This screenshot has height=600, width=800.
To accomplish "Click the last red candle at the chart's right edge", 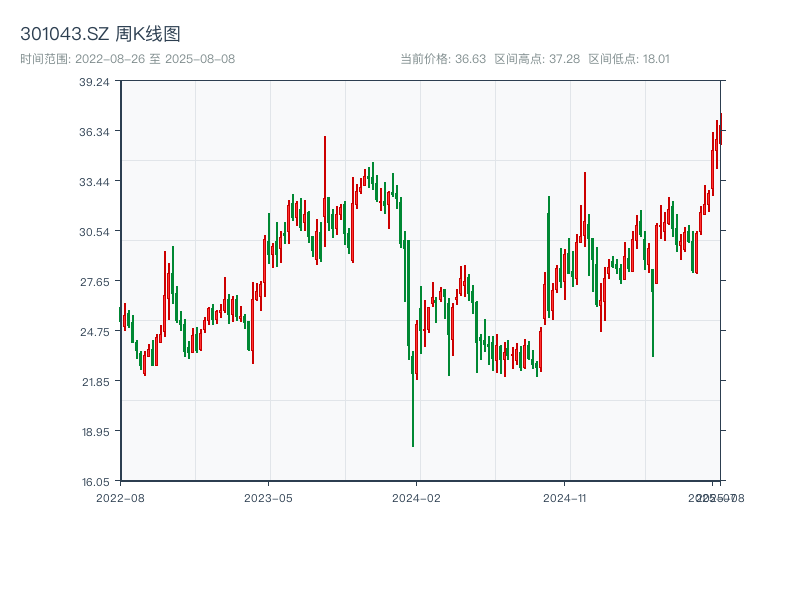I will [721, 129].
